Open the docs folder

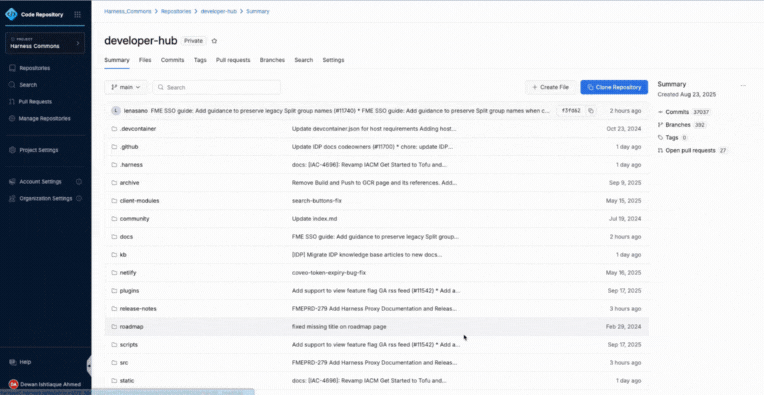pyautogui.click(x=126, y=237)
